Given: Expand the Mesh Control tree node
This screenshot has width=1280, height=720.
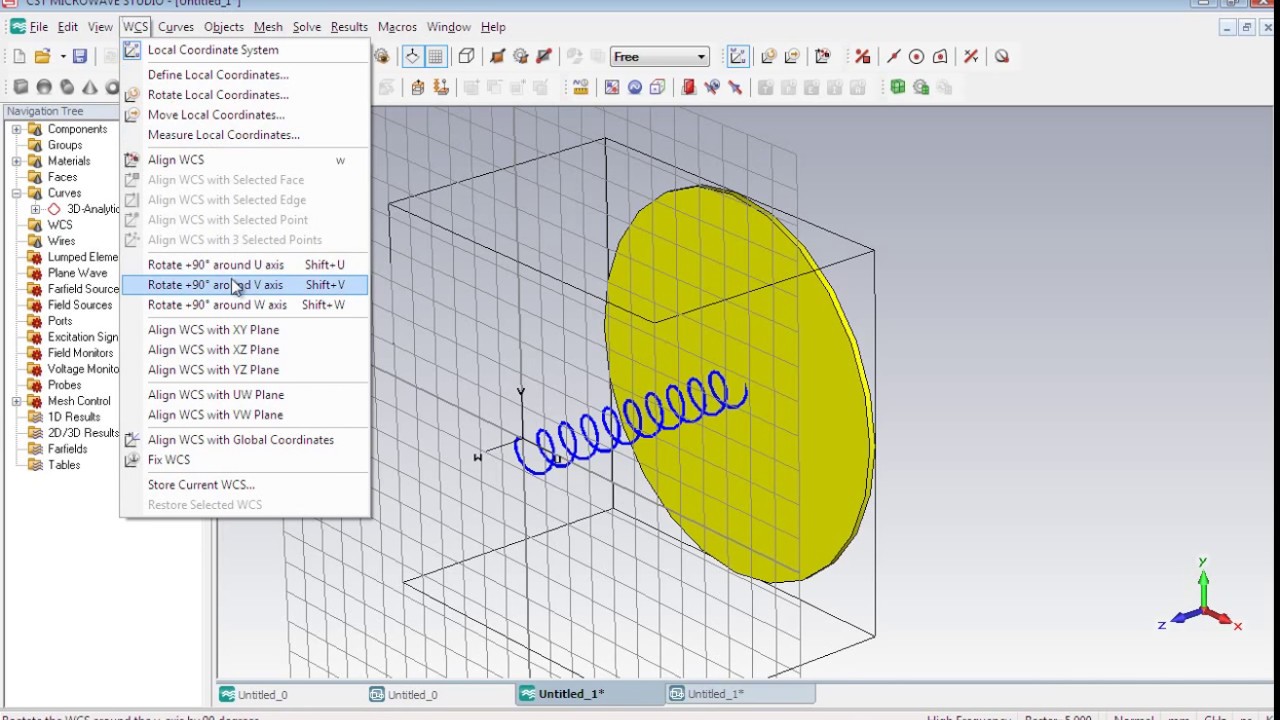Looking at the screenshot, I should 17,401.
